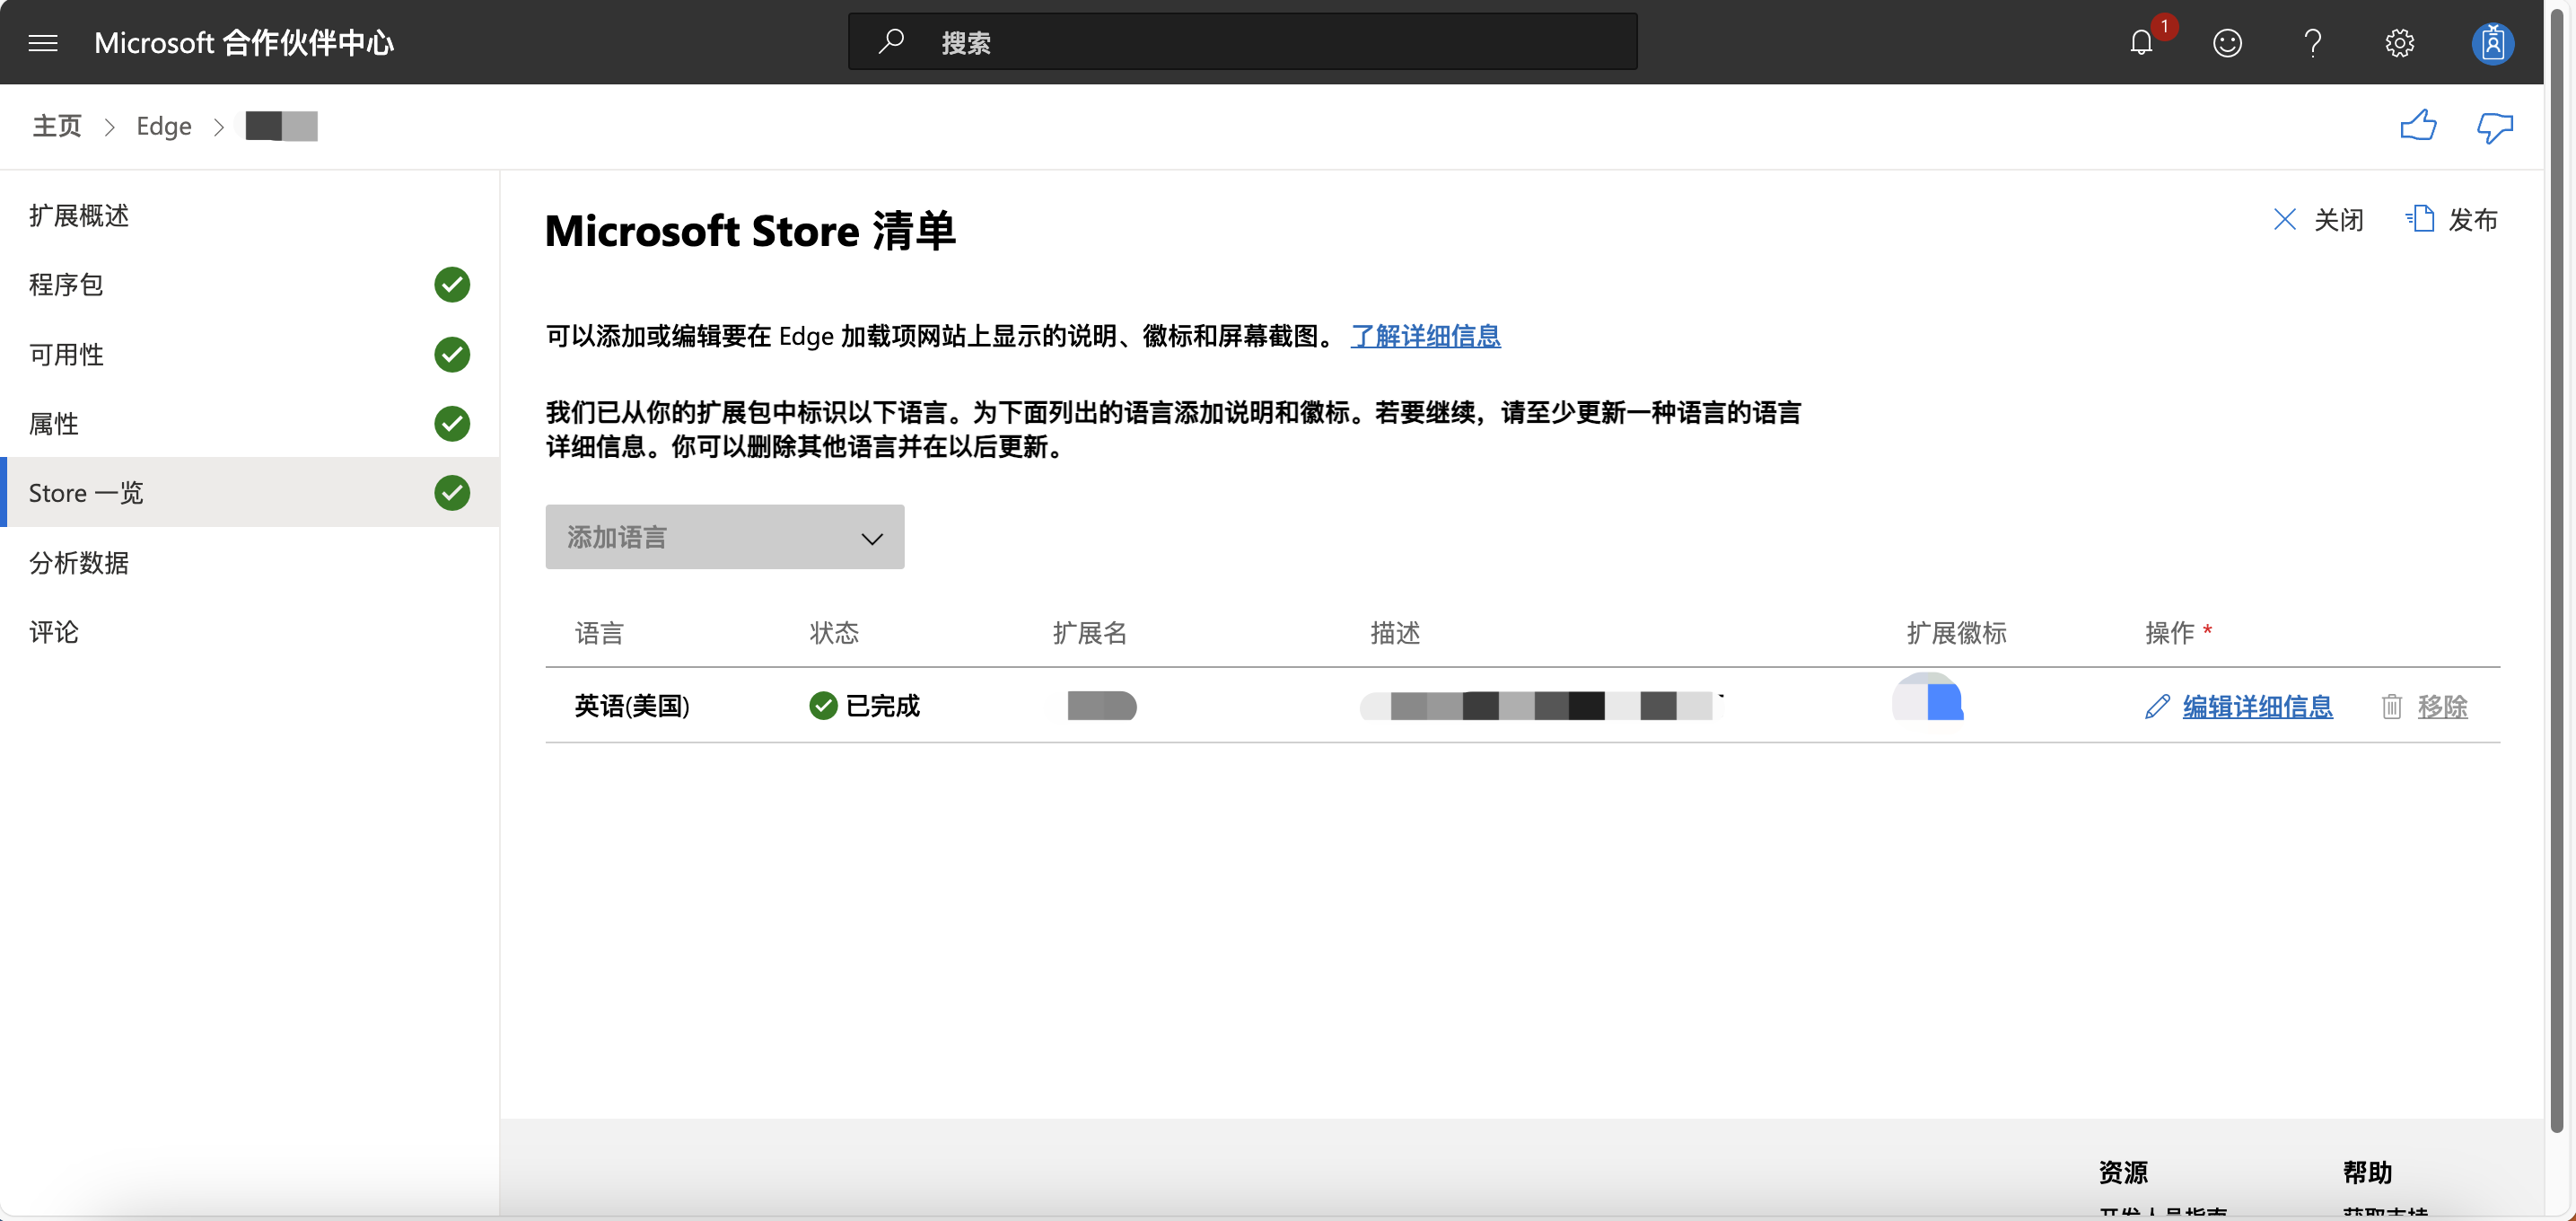2576x1221 pixels.
Task: Open the feedback smiley icon
Action: 2226,42
